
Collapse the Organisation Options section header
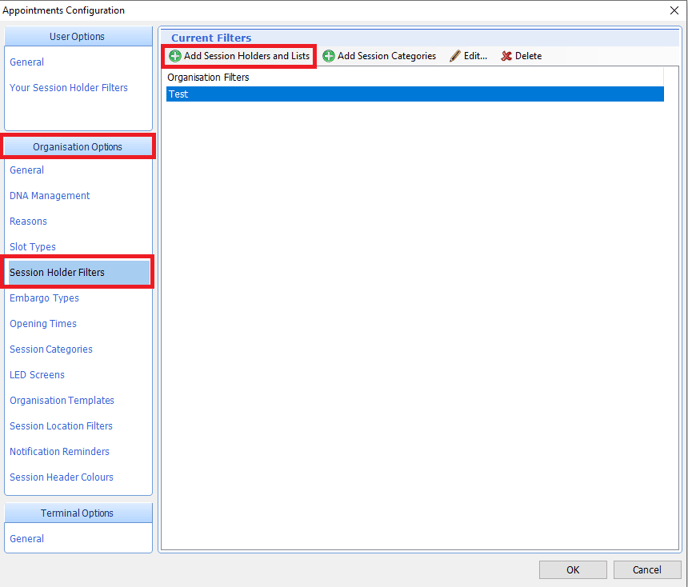(78, 147)
